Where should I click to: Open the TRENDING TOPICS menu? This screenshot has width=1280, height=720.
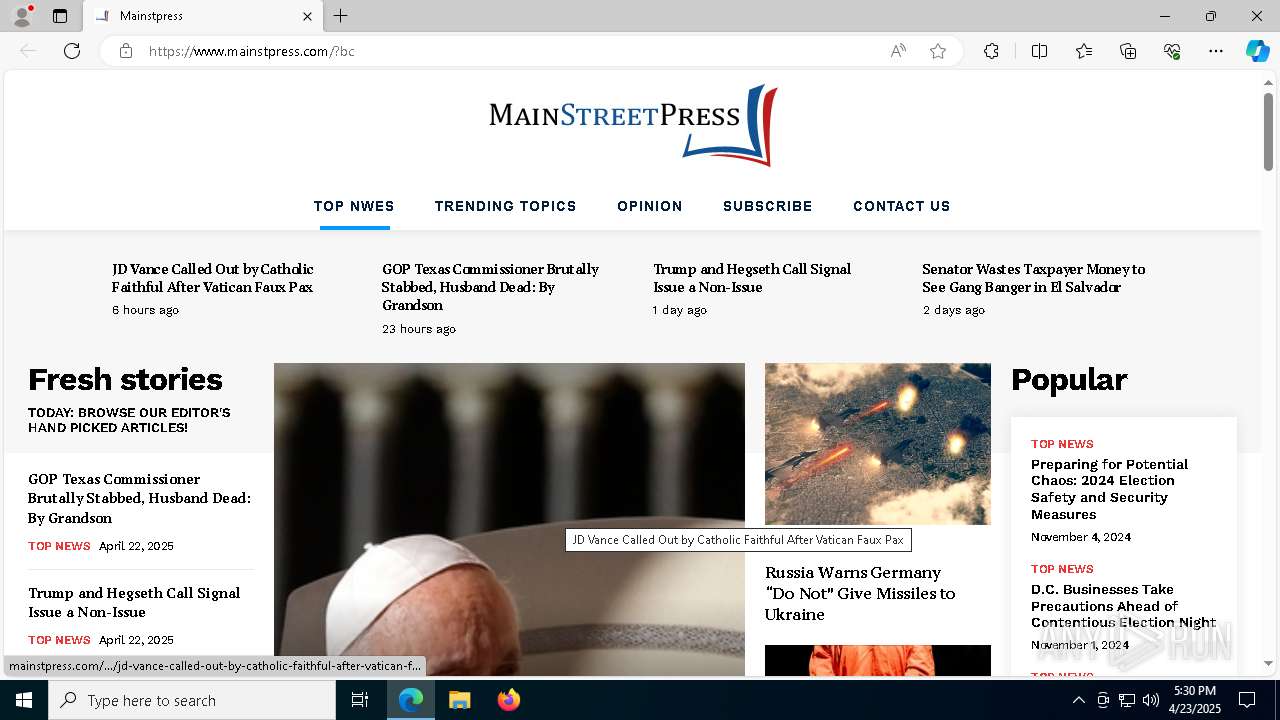pyautogui.click(x=505, y=206)
